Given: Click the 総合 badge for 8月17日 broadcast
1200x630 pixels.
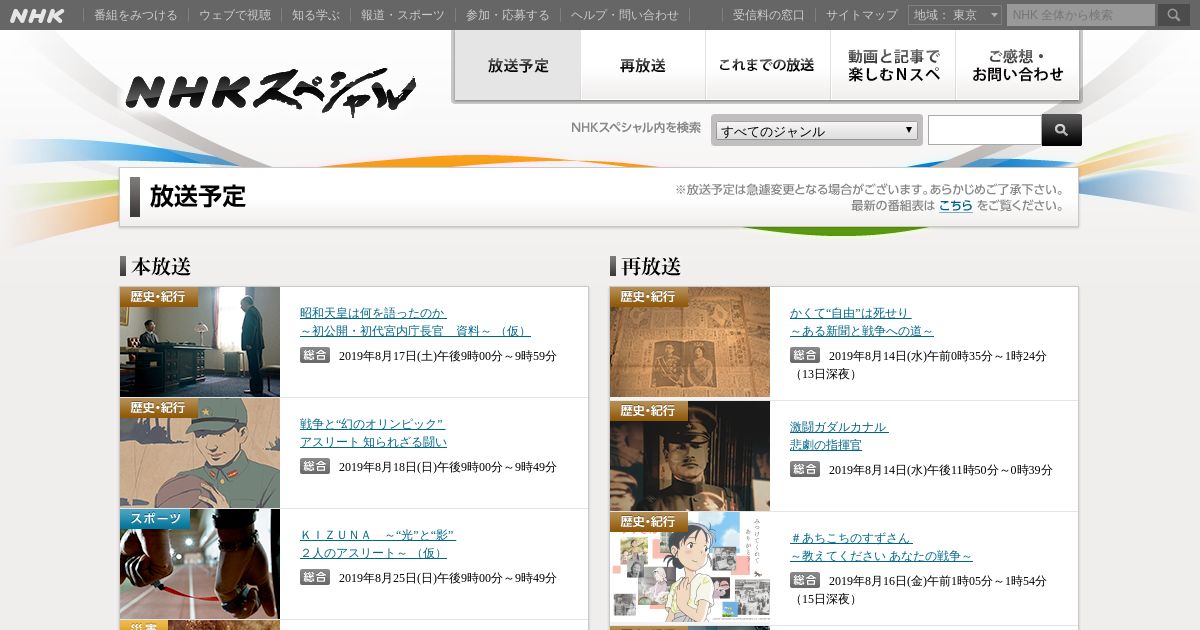Looking at the screenshot, I should coord(315,355).
